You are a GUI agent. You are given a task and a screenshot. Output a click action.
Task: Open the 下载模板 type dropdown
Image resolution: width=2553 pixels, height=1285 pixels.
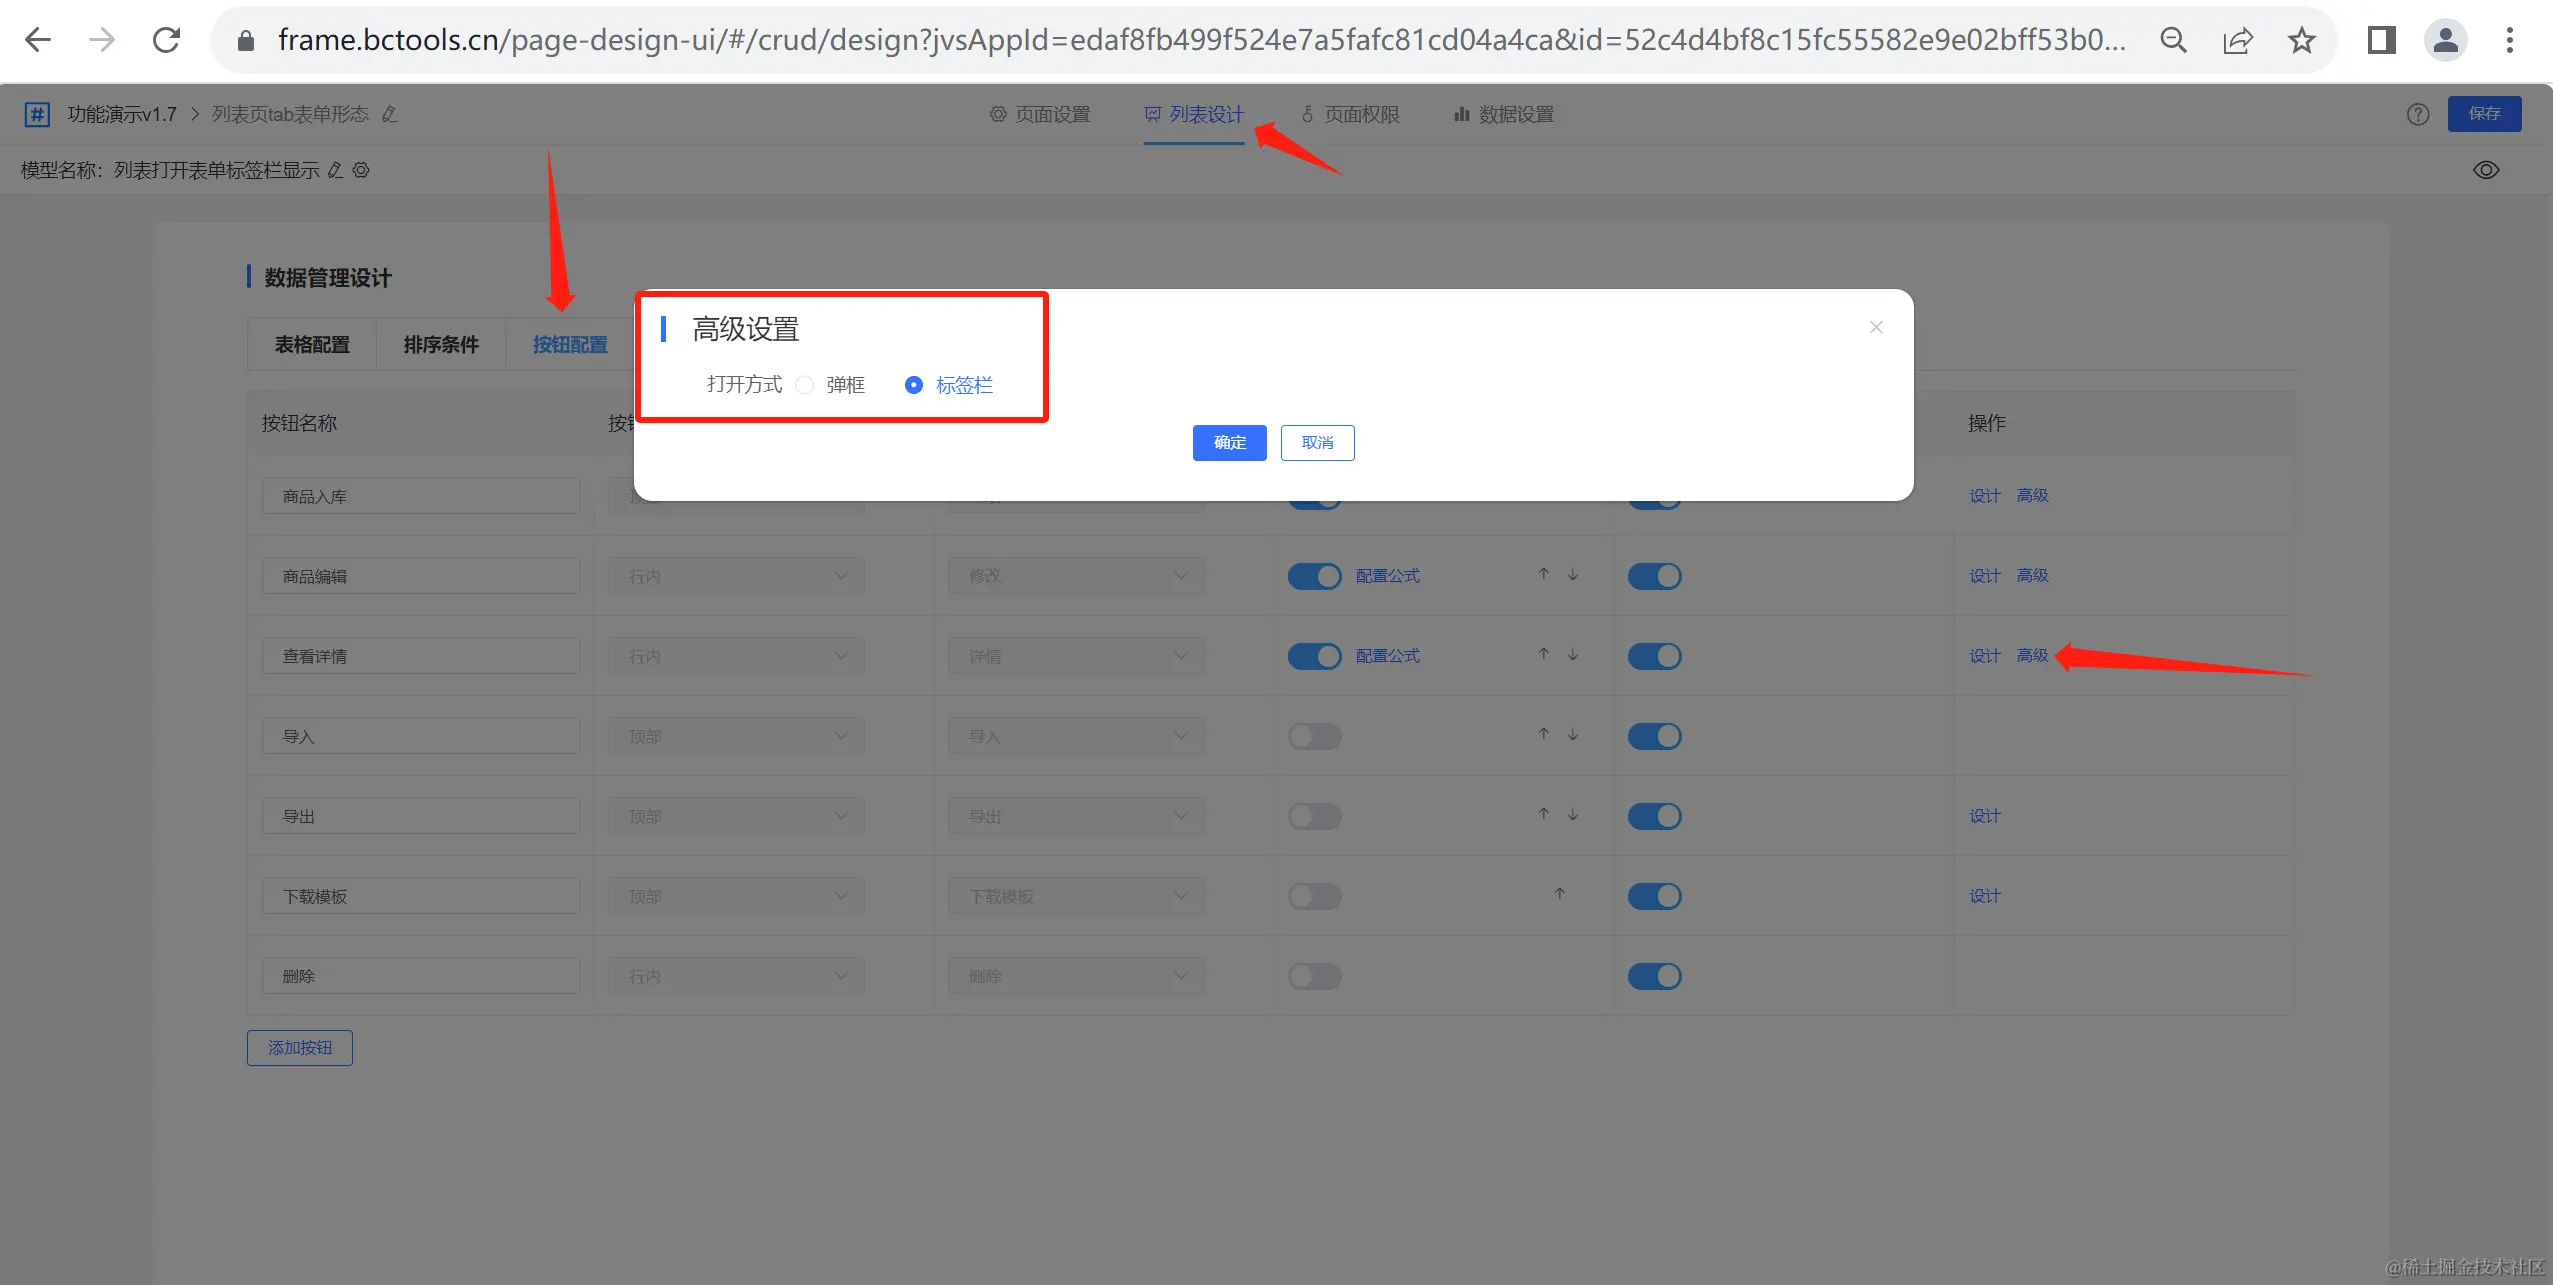point(1076,896)
